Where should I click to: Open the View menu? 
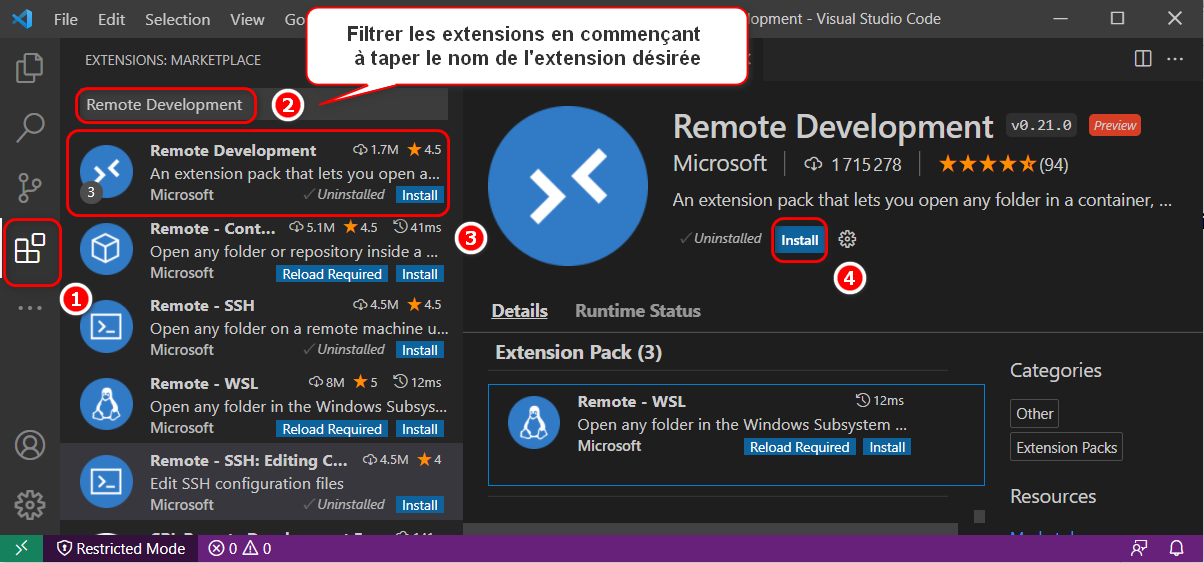point(247,19)
